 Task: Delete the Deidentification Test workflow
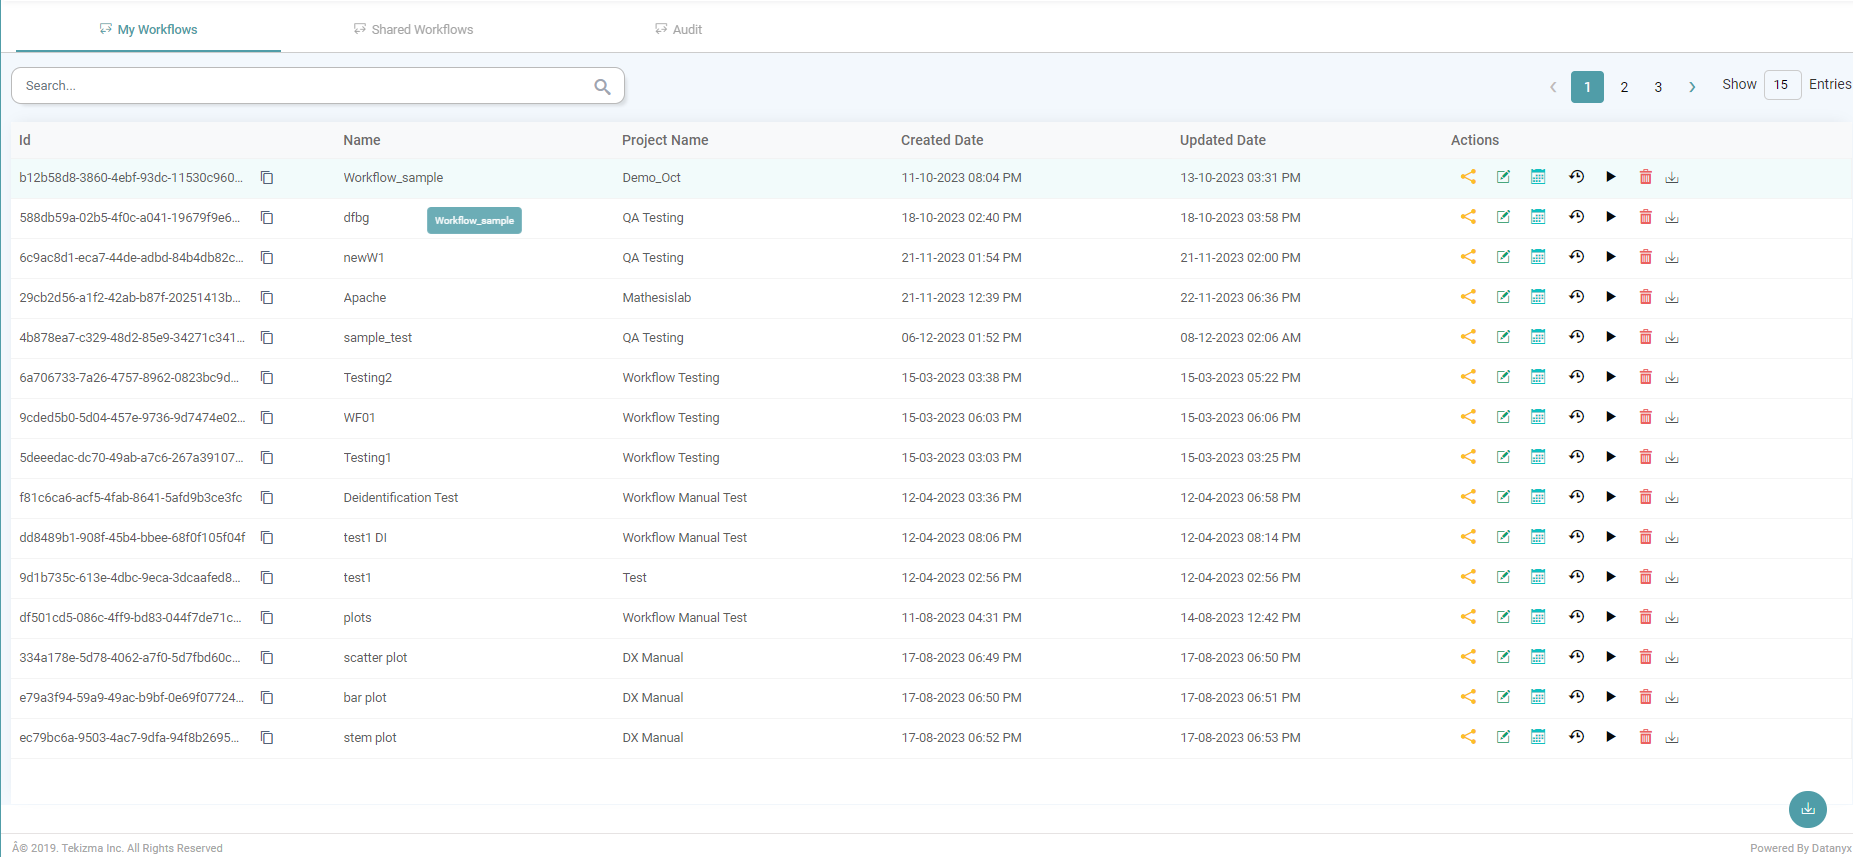point(1645,497)
